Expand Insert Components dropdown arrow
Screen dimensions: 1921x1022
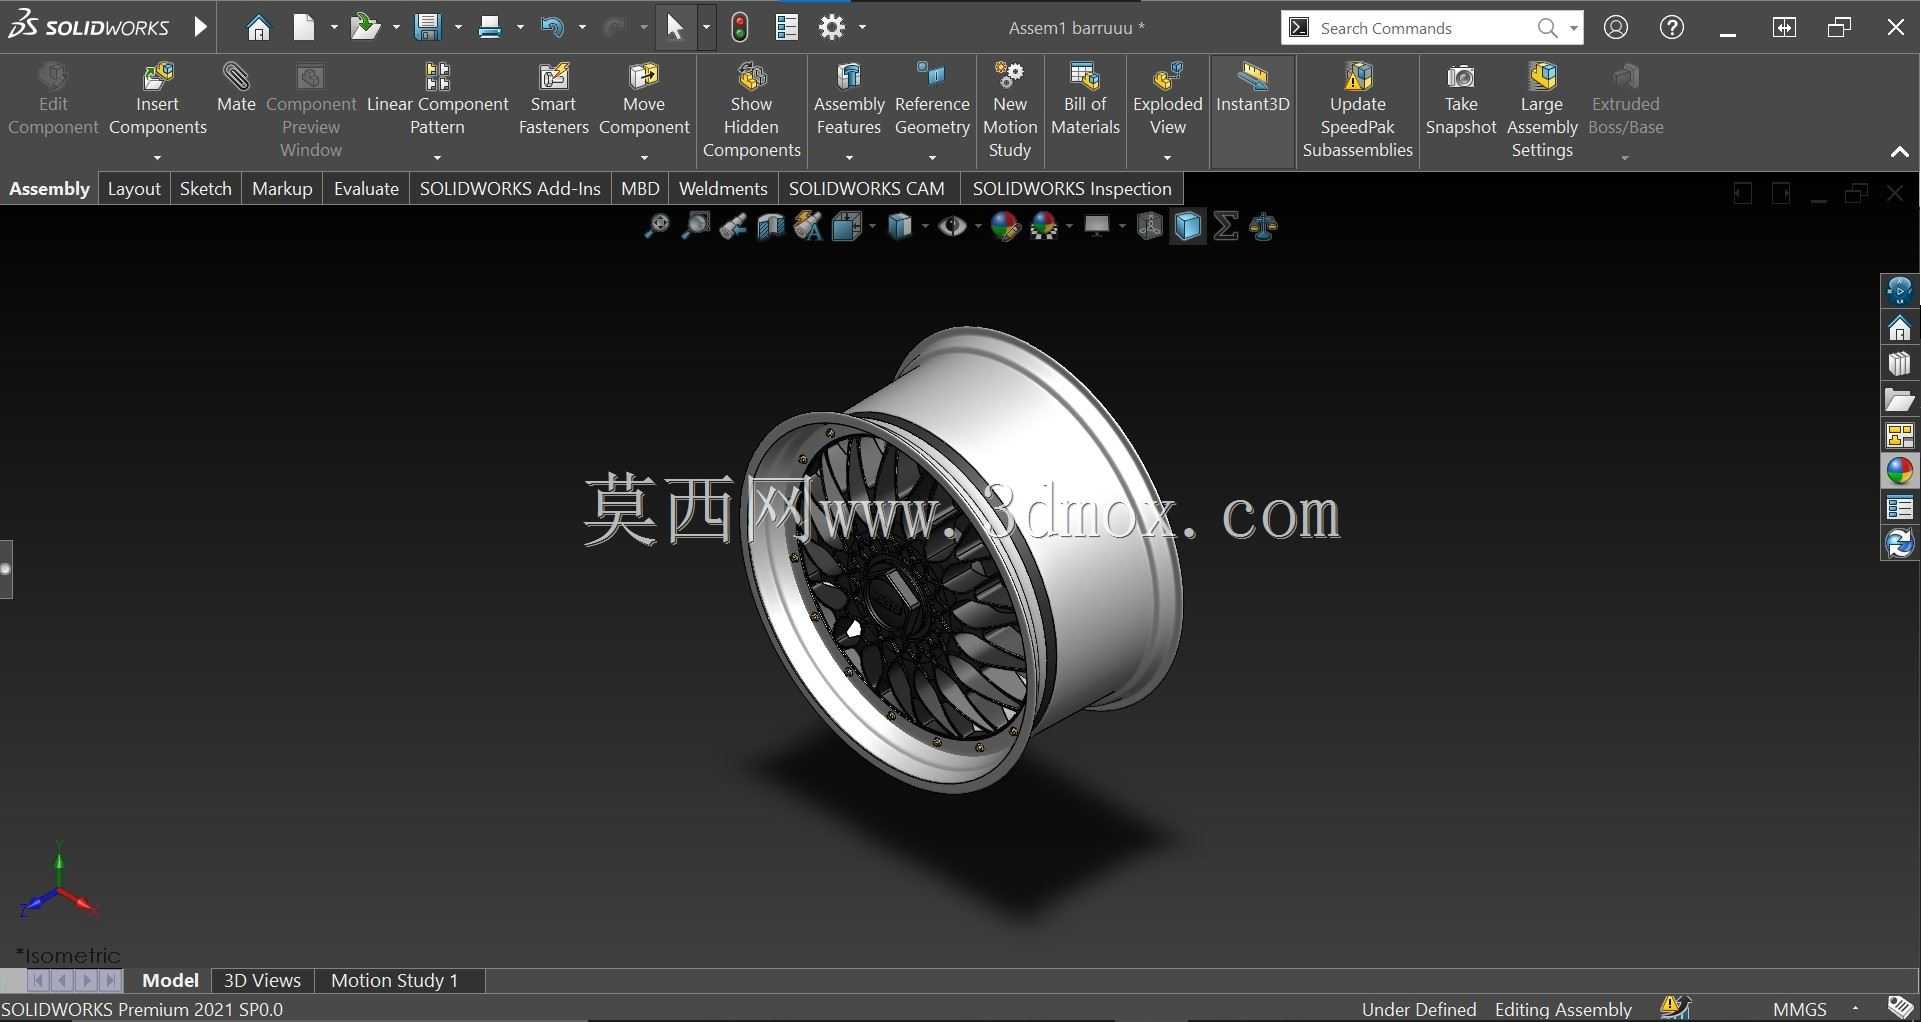(x=157, y=157)
